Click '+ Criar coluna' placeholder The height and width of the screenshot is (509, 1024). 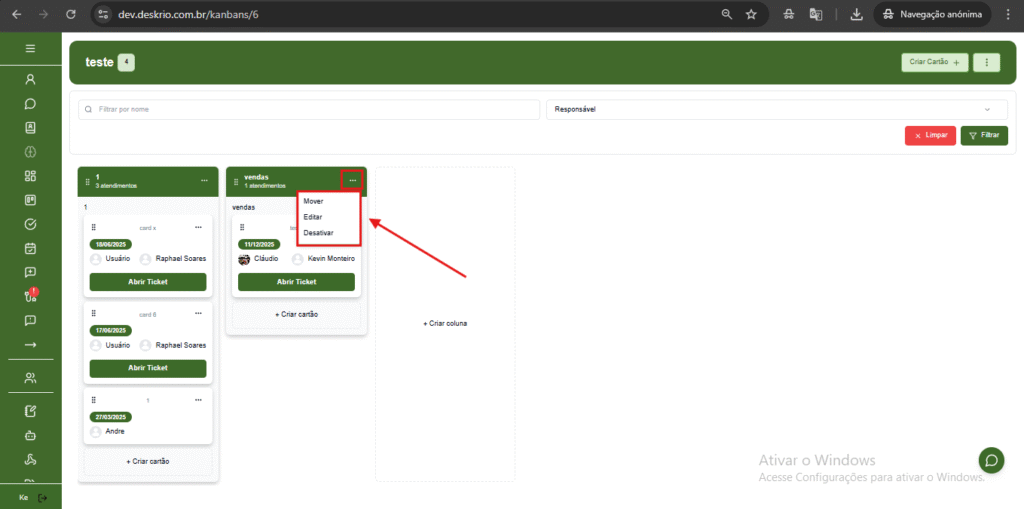(x=445, y=323)
